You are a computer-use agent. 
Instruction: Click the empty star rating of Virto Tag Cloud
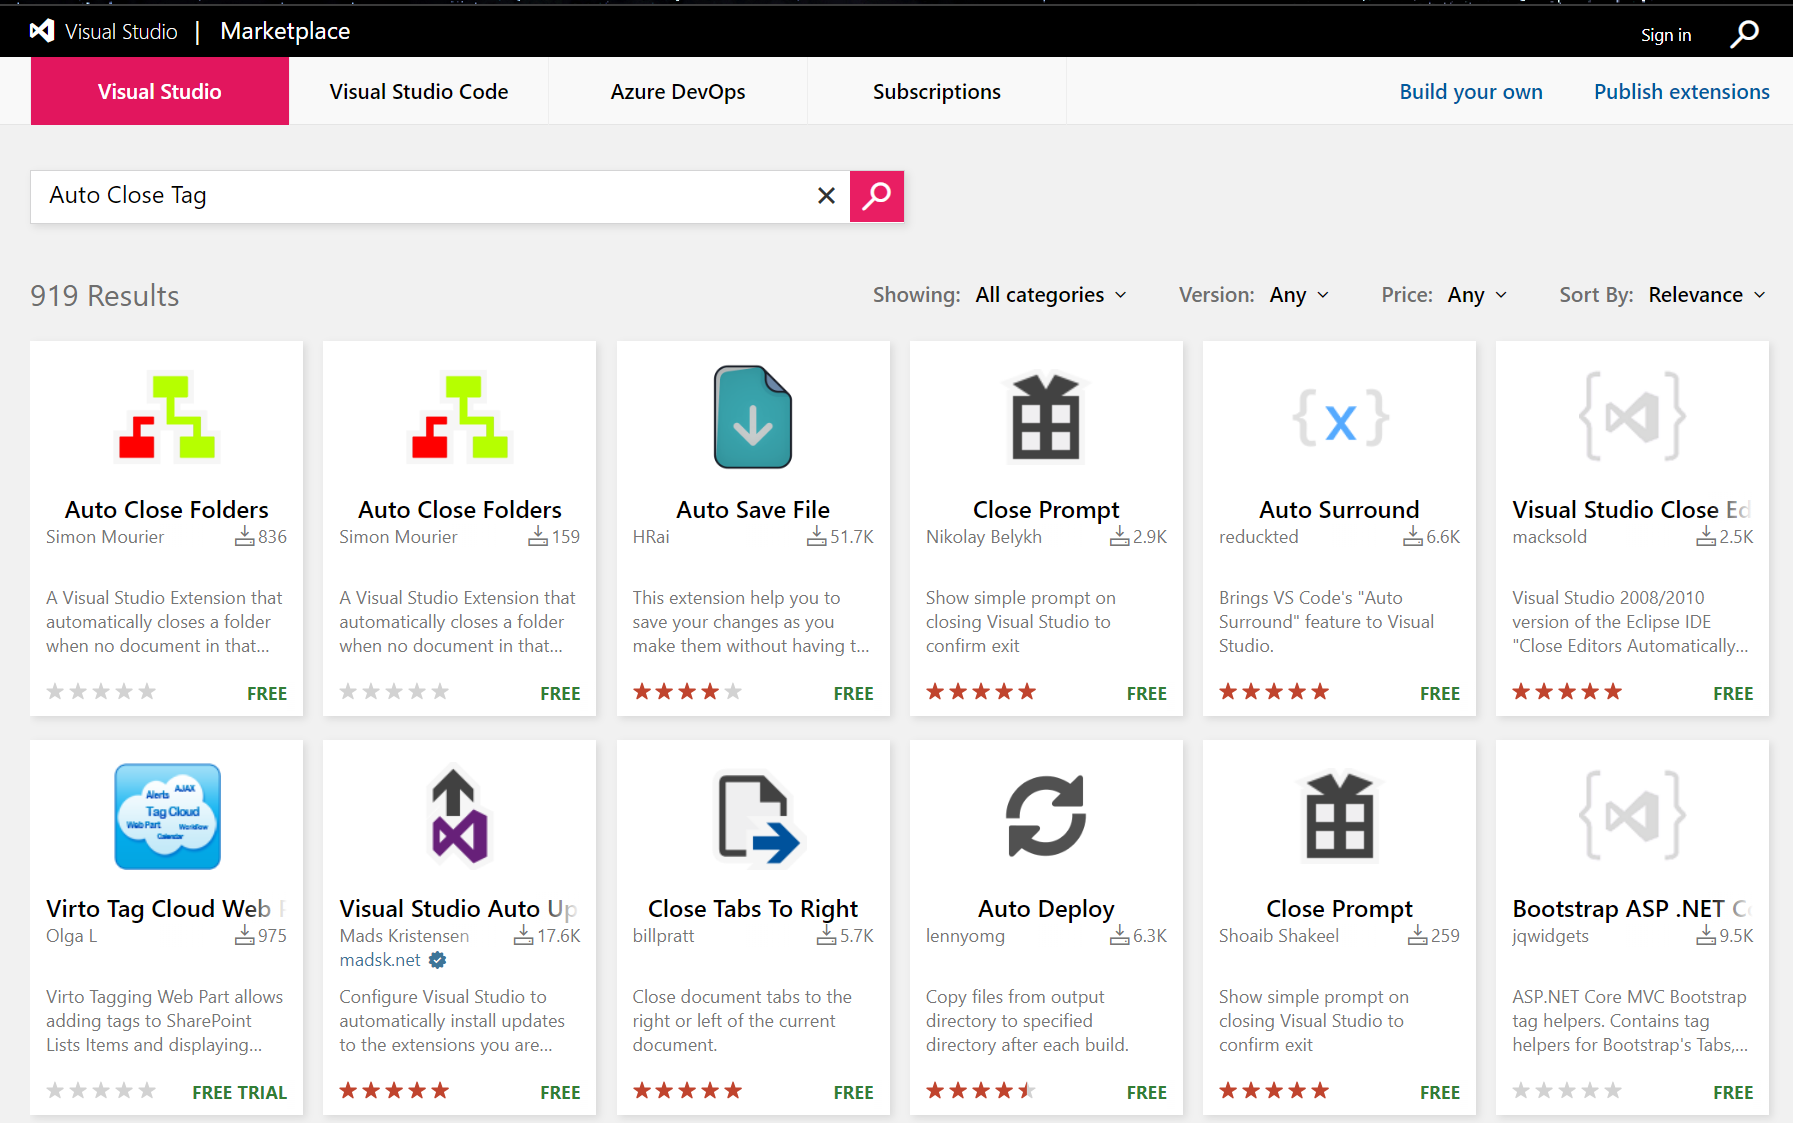[101, 1091]
